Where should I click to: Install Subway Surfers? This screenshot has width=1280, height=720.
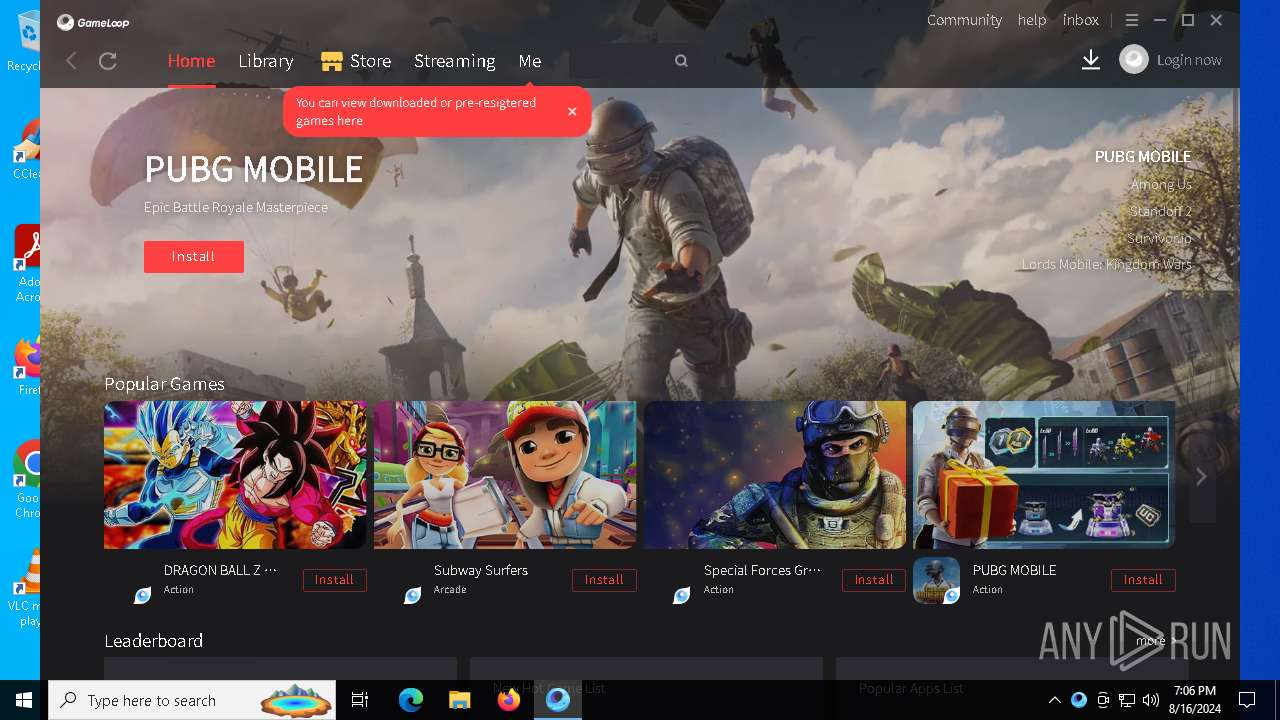(604, 580)
